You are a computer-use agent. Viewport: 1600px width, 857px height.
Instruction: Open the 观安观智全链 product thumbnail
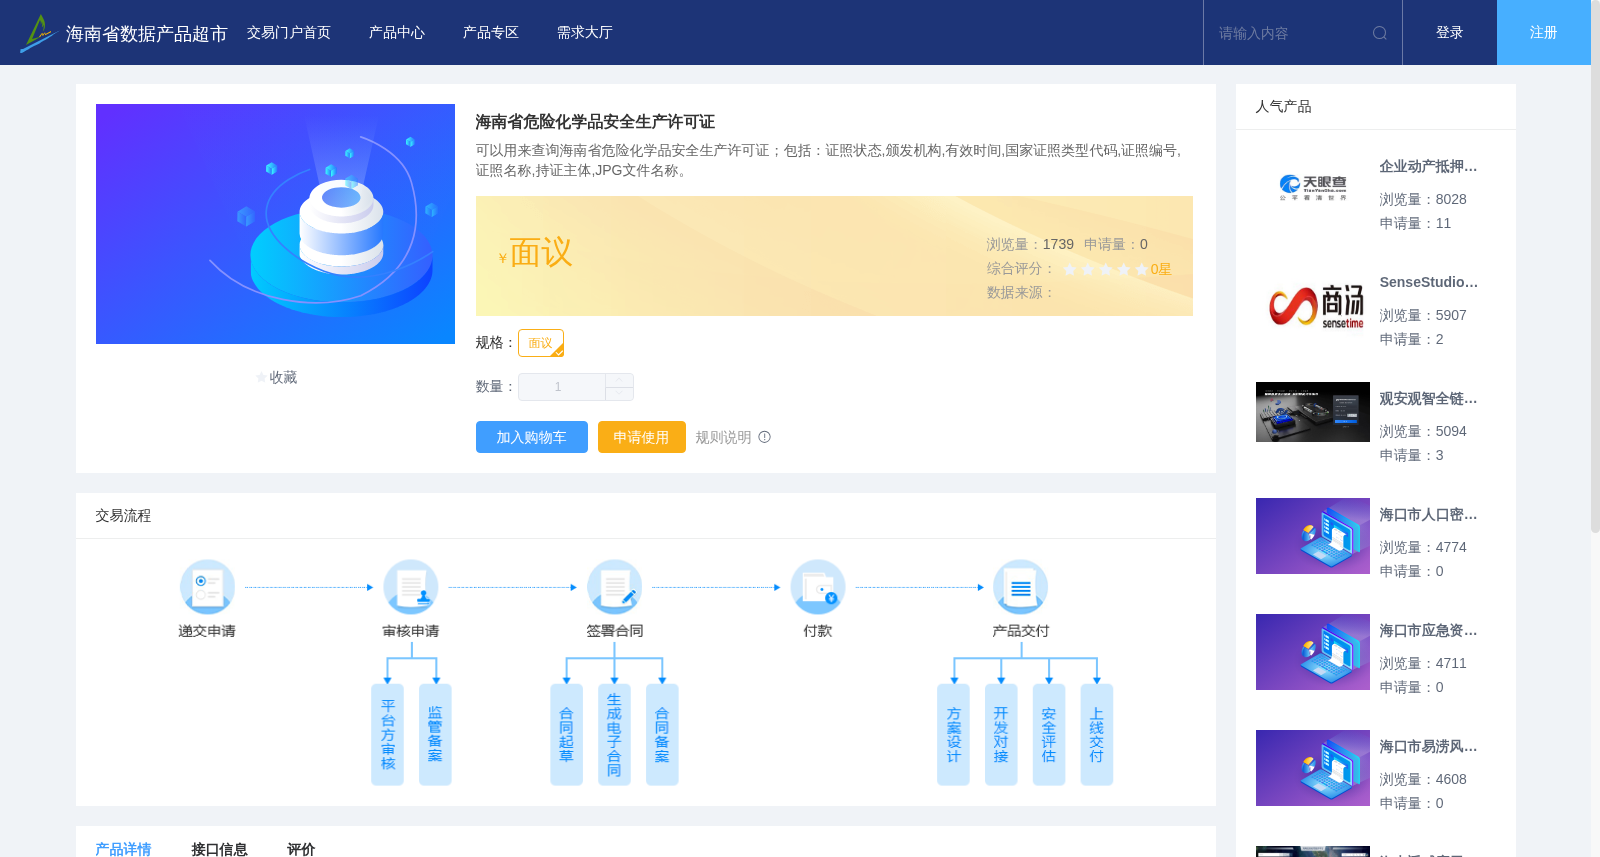click(1313, 412)
